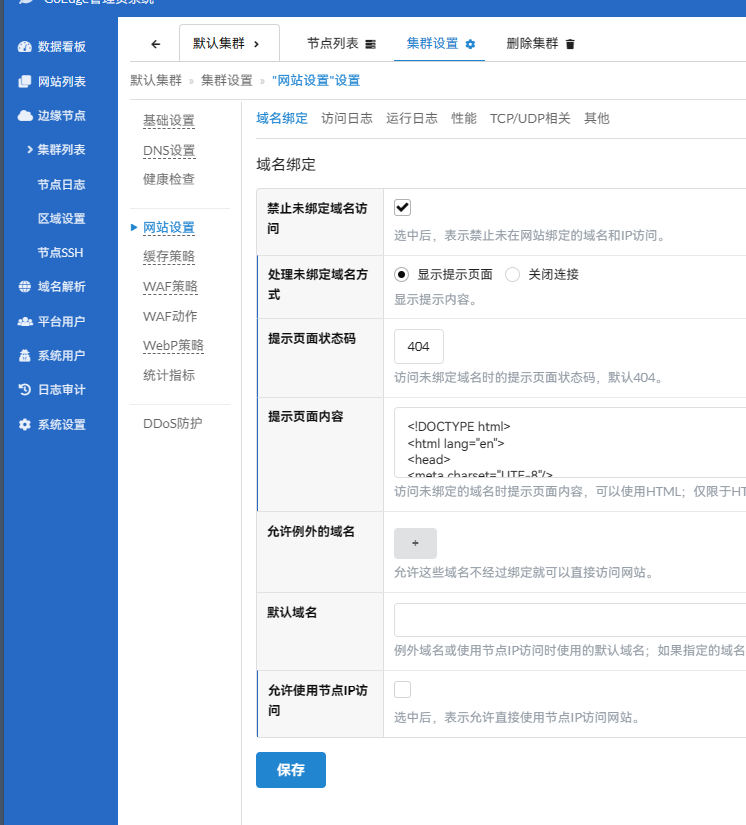
Task: Click the 默认域名 input field
Action: (x=570, y=620)
